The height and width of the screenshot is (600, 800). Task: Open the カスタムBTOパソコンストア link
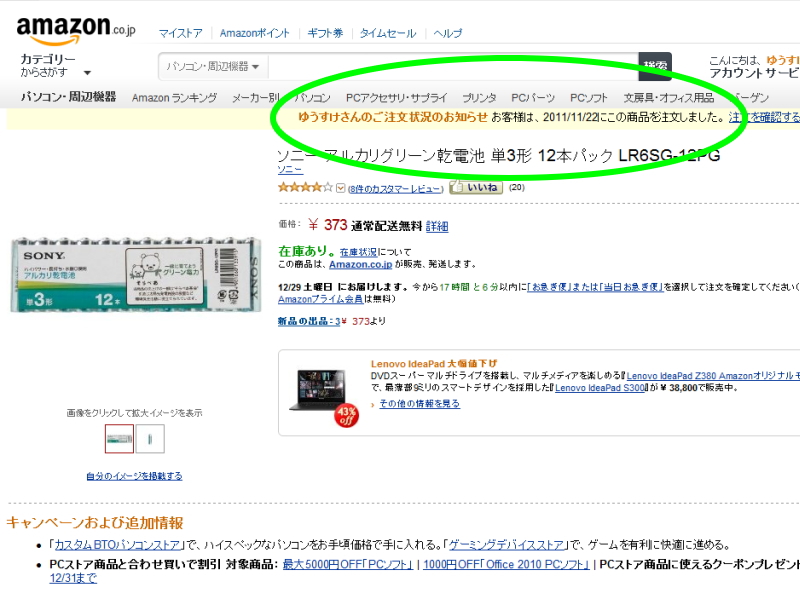coord(119,545)
